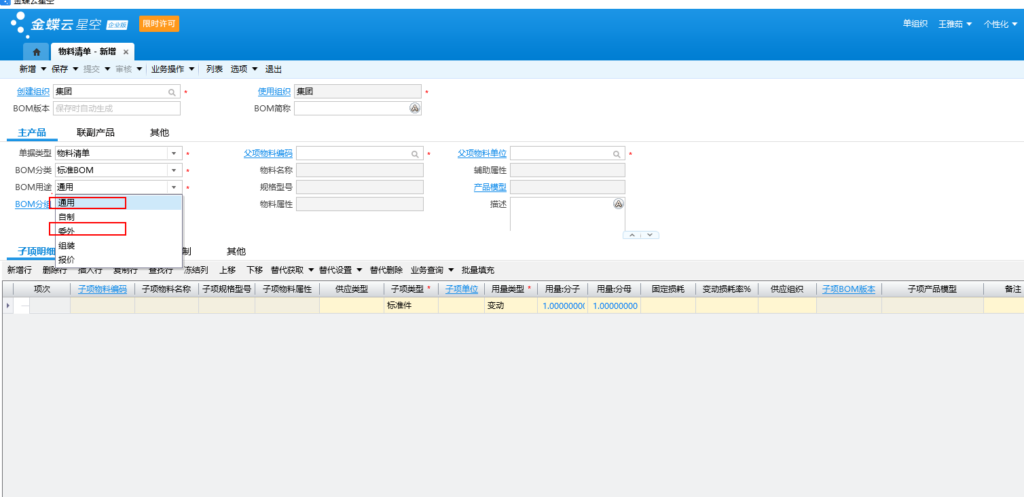Click the multilingual icon in BOM简称 field
This screenshot has width=1024, height=497.
(x=414, y=108)
